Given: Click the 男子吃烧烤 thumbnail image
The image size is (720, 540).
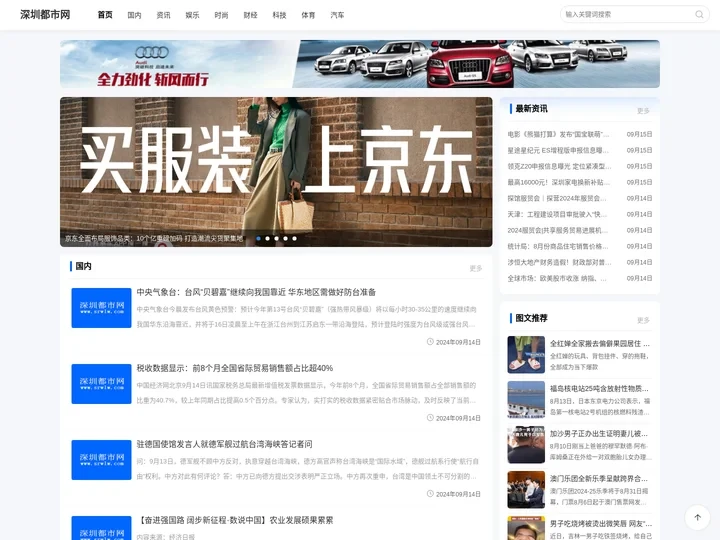Looking at the screenshot, I should 526,528.
